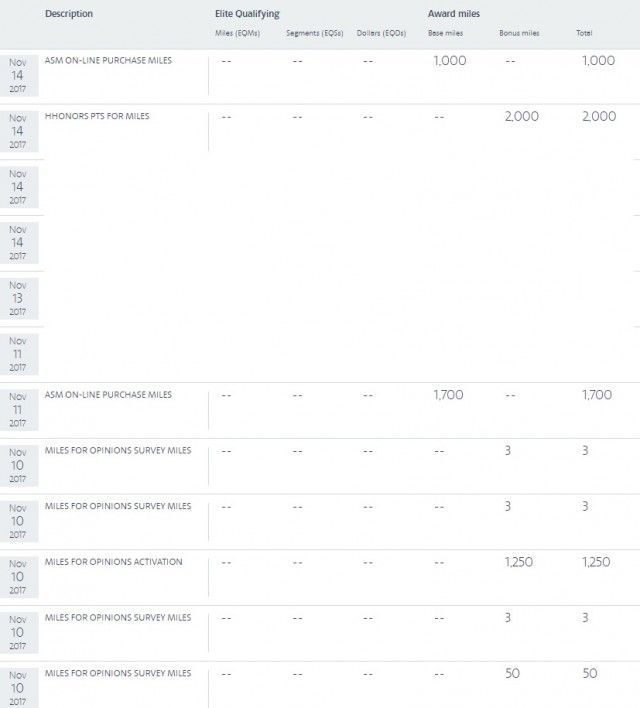
Task: Open the HHONORS PTS FOR MILES entry
Action: pyautogui.click(x=97, y=116)
